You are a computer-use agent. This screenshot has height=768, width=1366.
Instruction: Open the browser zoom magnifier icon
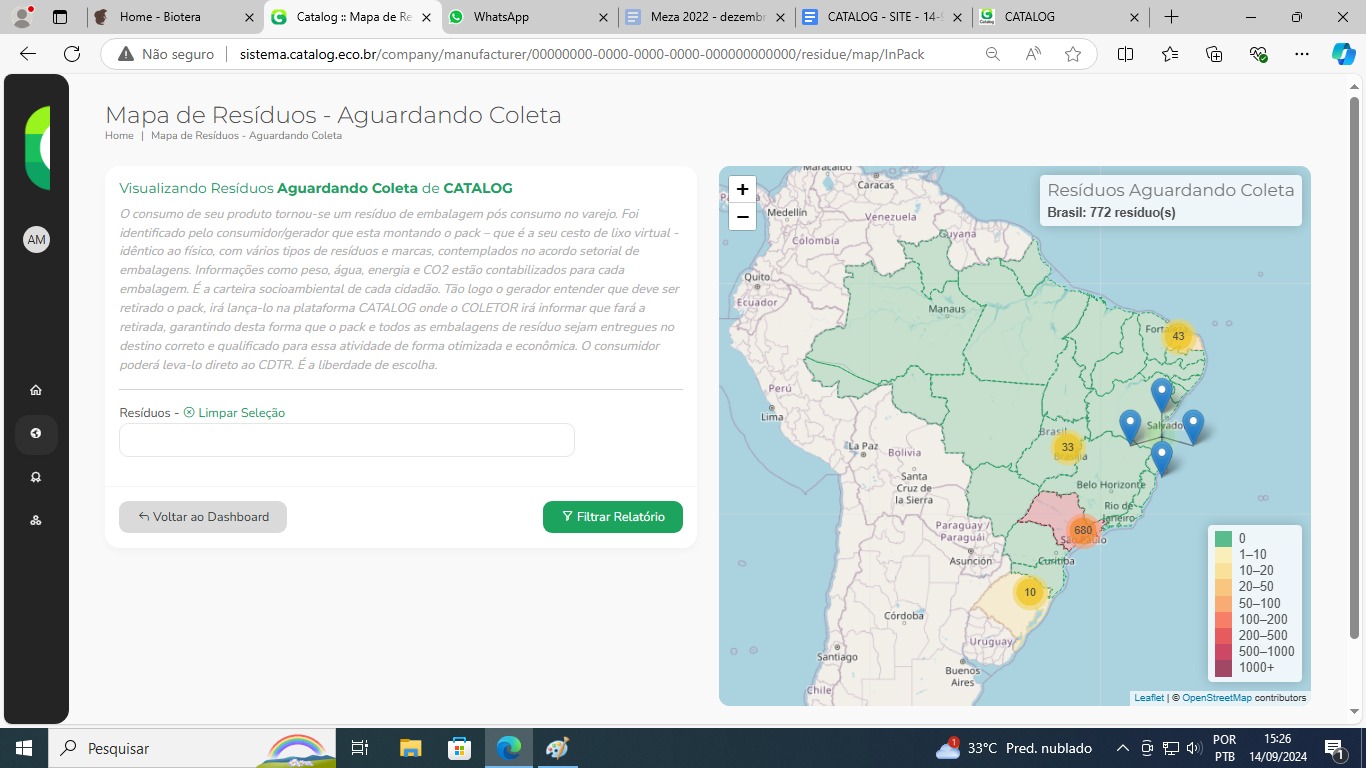point(992,54)
